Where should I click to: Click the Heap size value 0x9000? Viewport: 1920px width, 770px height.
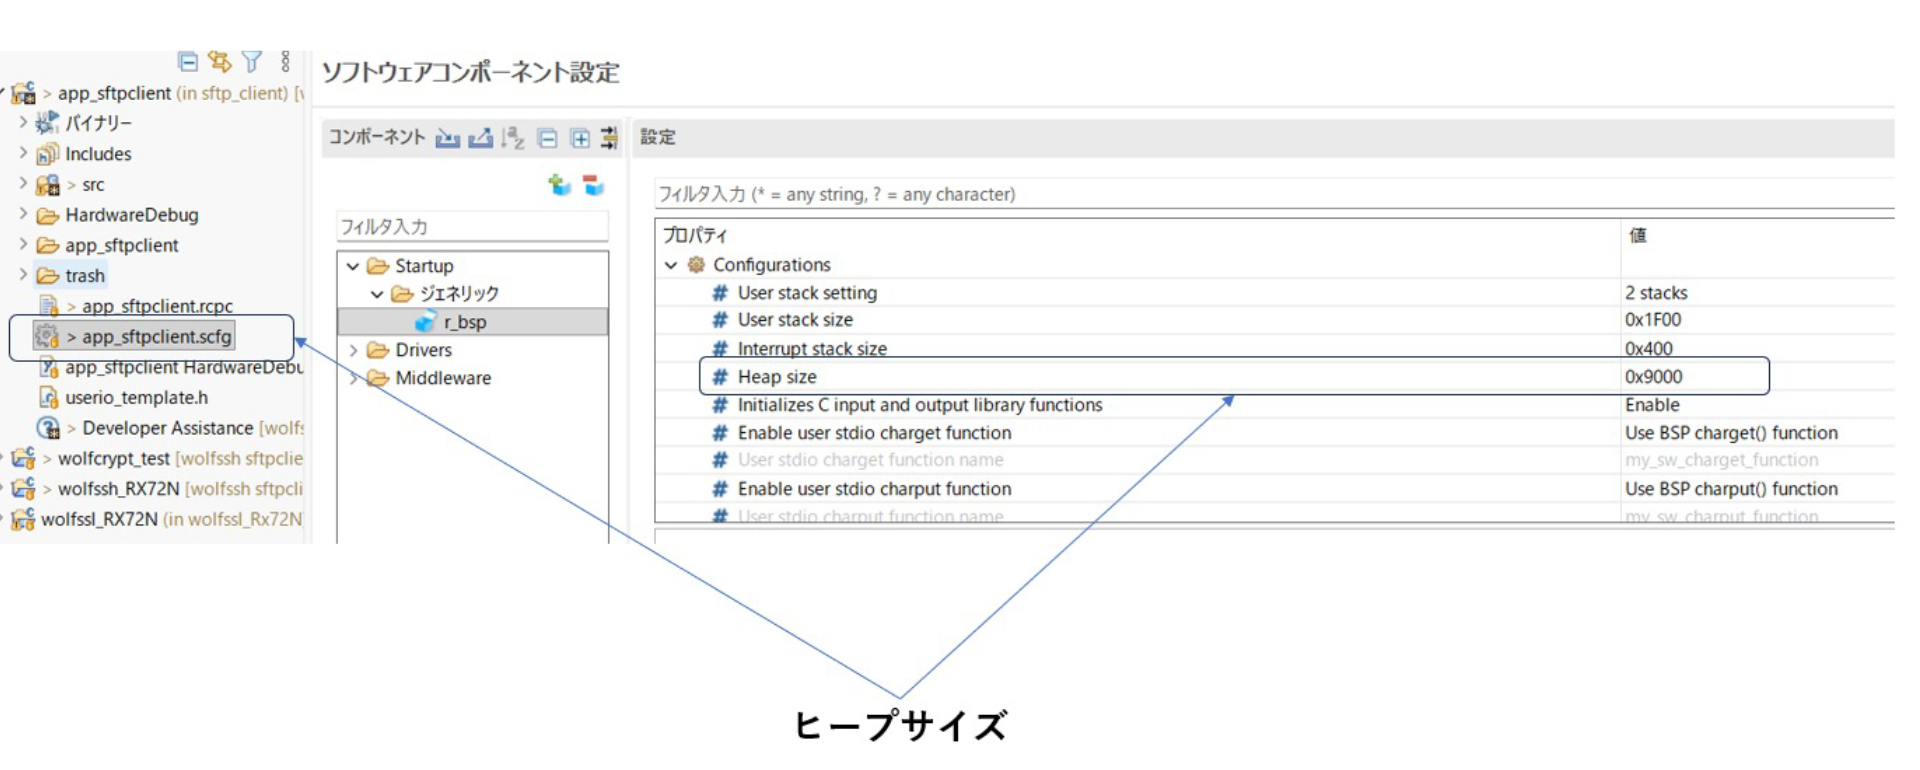point(1653,377)
